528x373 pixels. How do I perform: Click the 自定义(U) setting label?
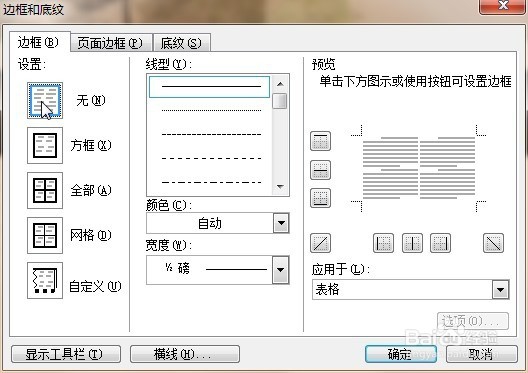[95, 286]
